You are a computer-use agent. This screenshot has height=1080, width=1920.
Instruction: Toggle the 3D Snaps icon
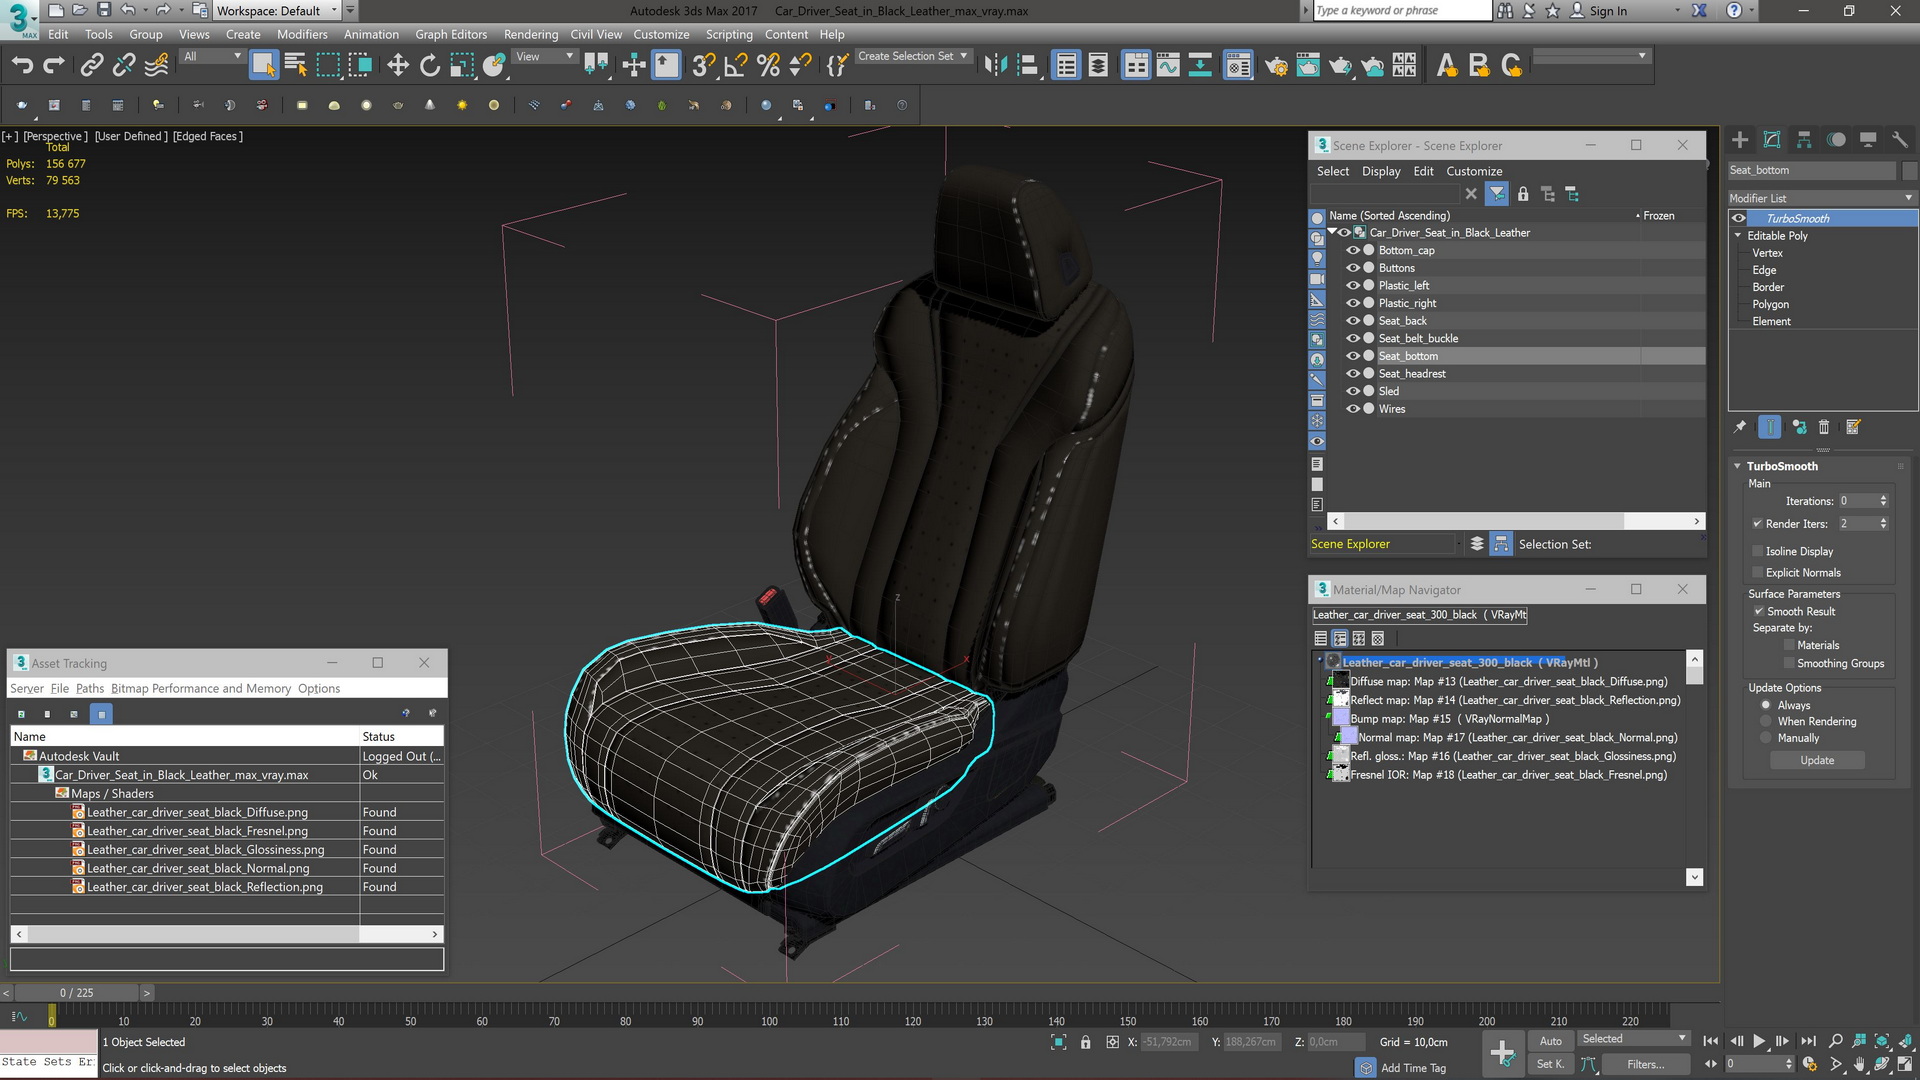click(704, 66)
